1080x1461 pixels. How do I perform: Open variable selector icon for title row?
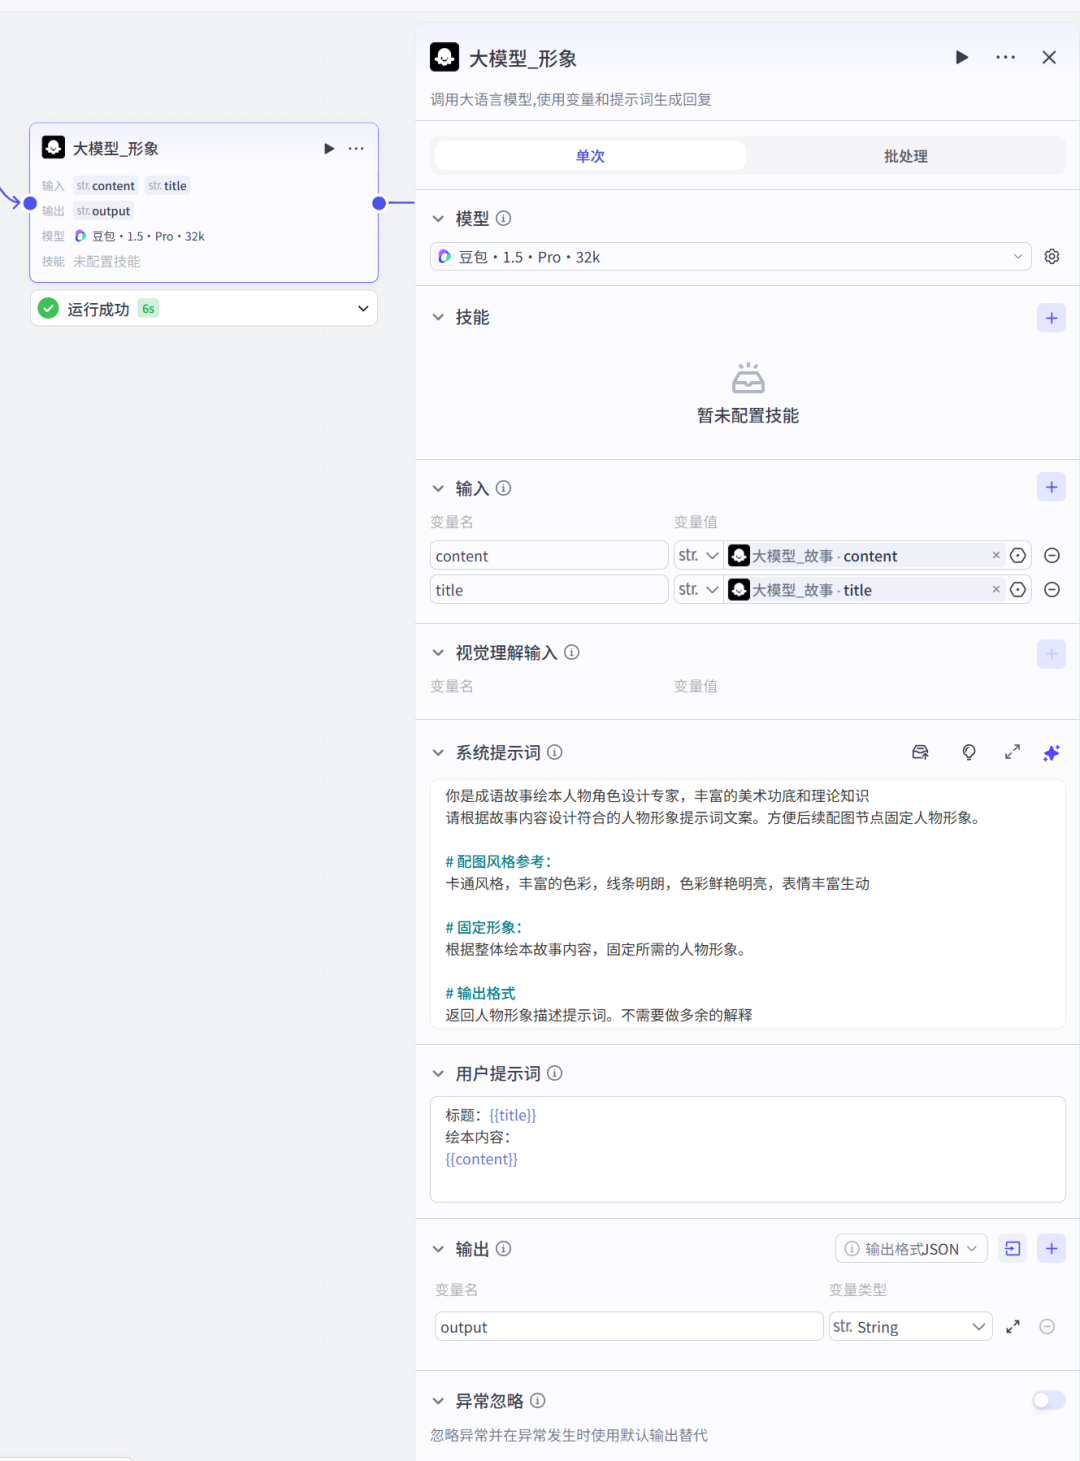point(1018,590)
